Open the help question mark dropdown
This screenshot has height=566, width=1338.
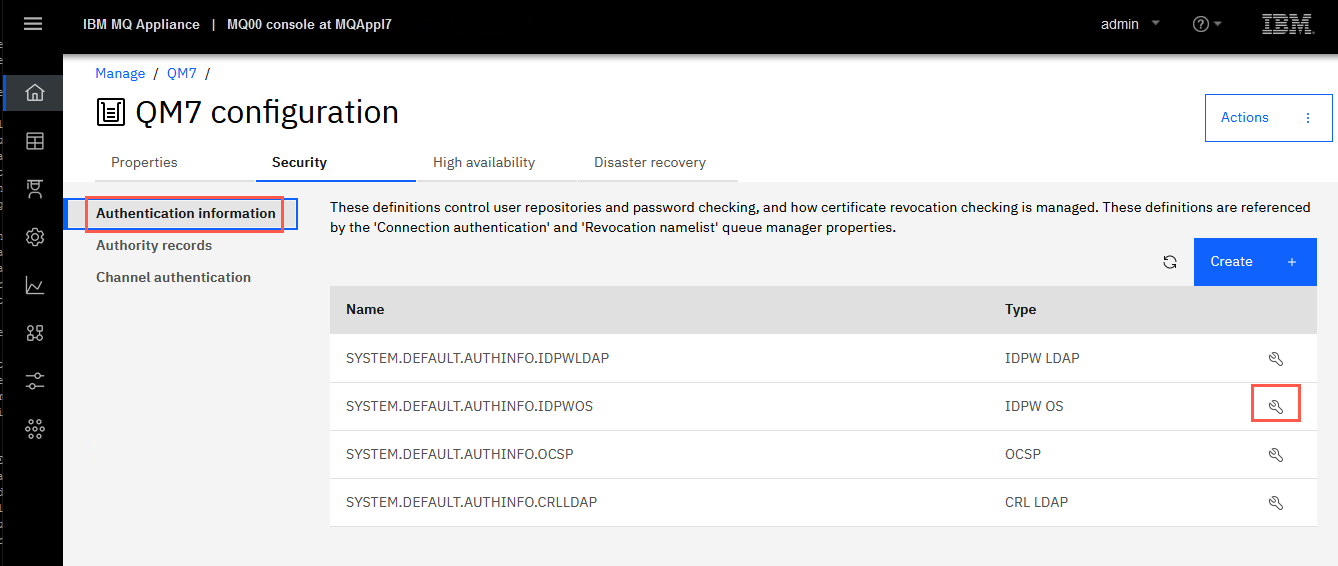(x=1207, y=24)
